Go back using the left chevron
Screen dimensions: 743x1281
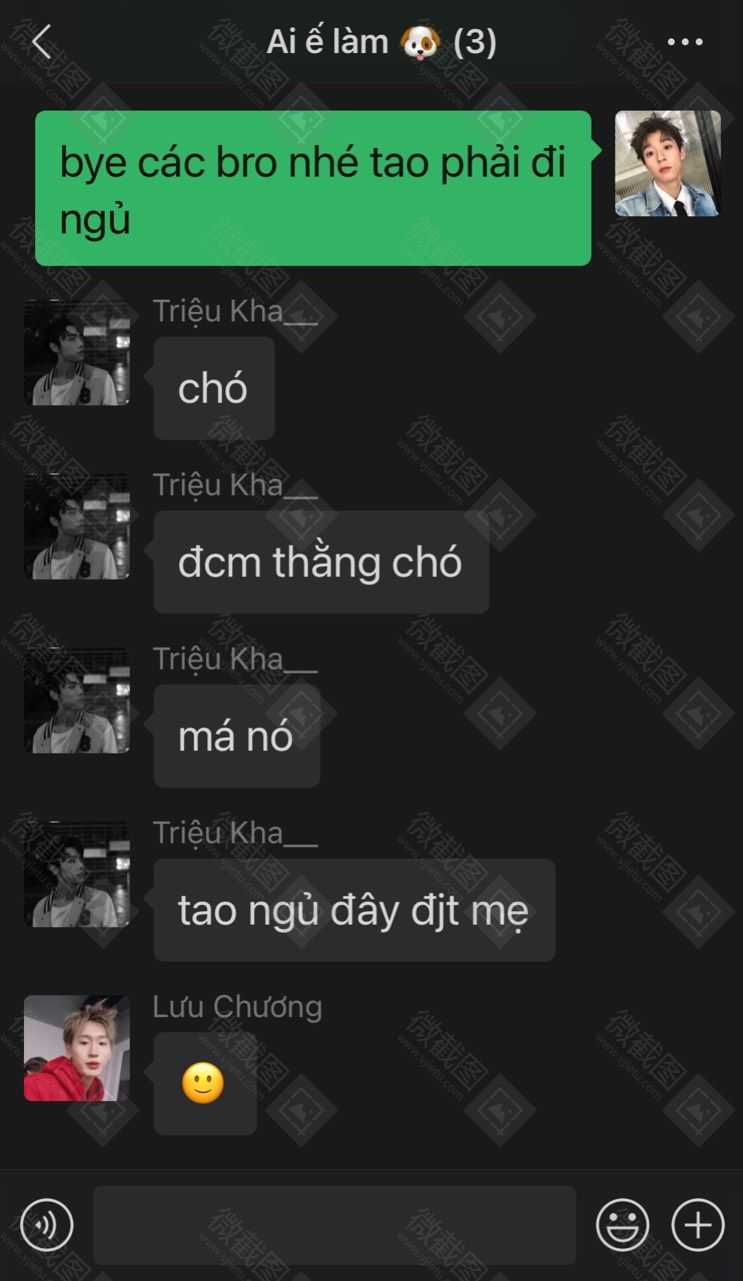[41, 42]
